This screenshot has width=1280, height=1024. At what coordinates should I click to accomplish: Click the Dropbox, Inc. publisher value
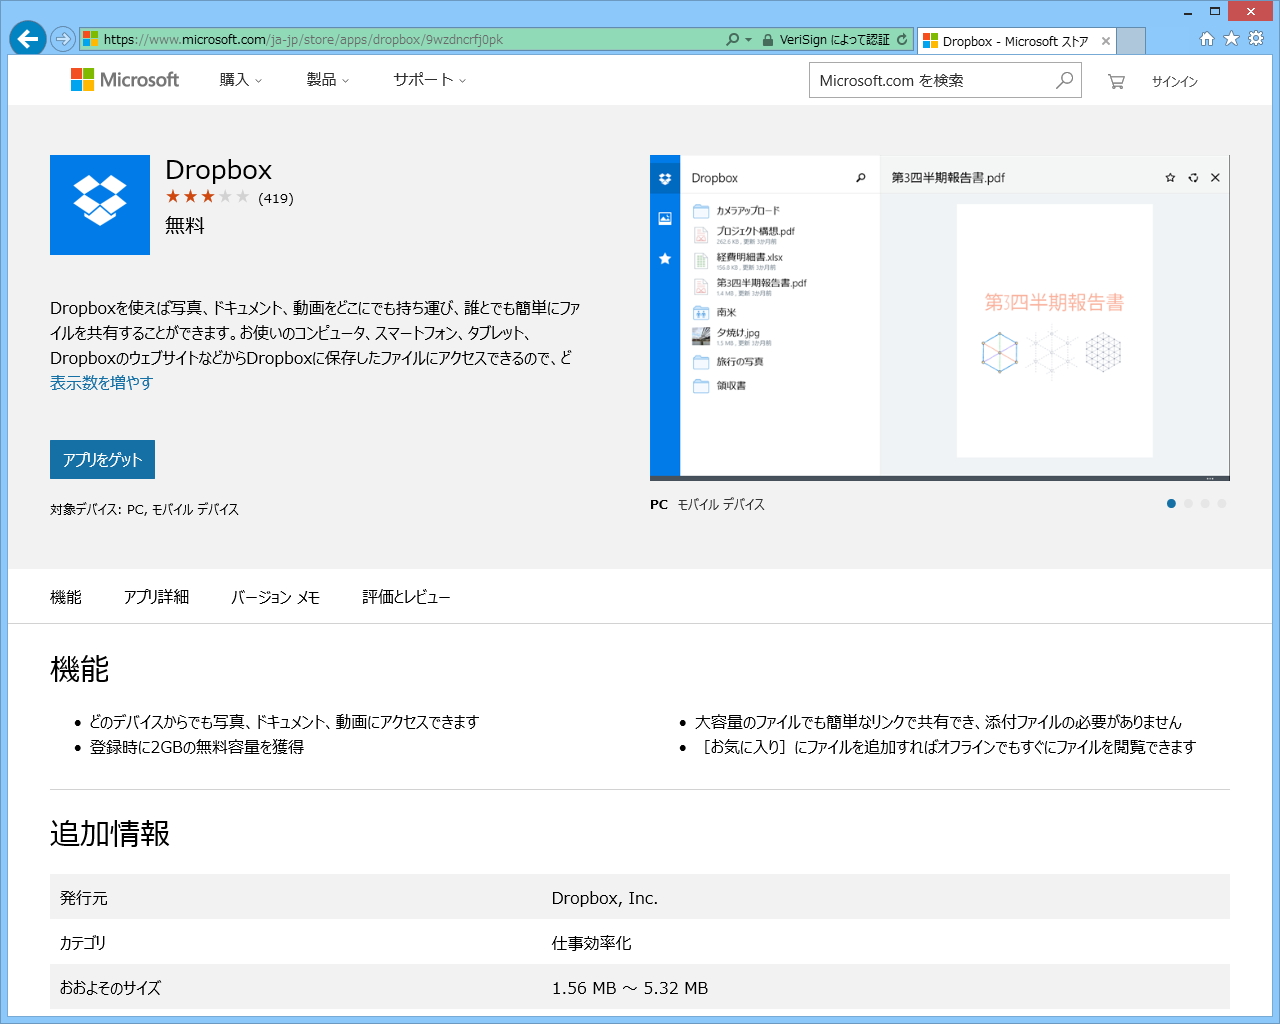click(605, 898)
